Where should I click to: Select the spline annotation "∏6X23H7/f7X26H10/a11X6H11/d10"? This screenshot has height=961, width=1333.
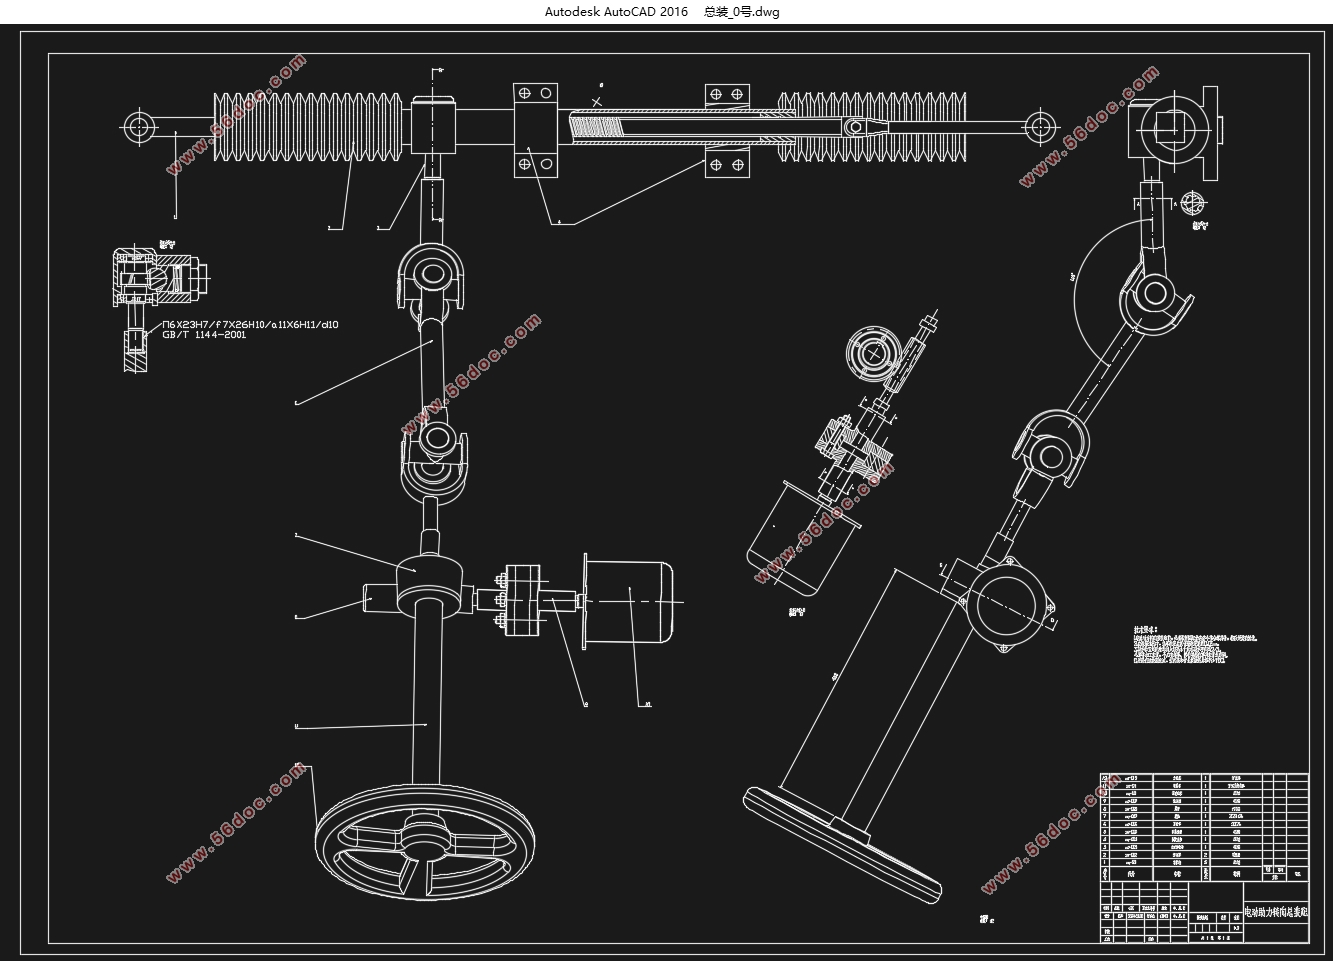click(x=250, y=326)
